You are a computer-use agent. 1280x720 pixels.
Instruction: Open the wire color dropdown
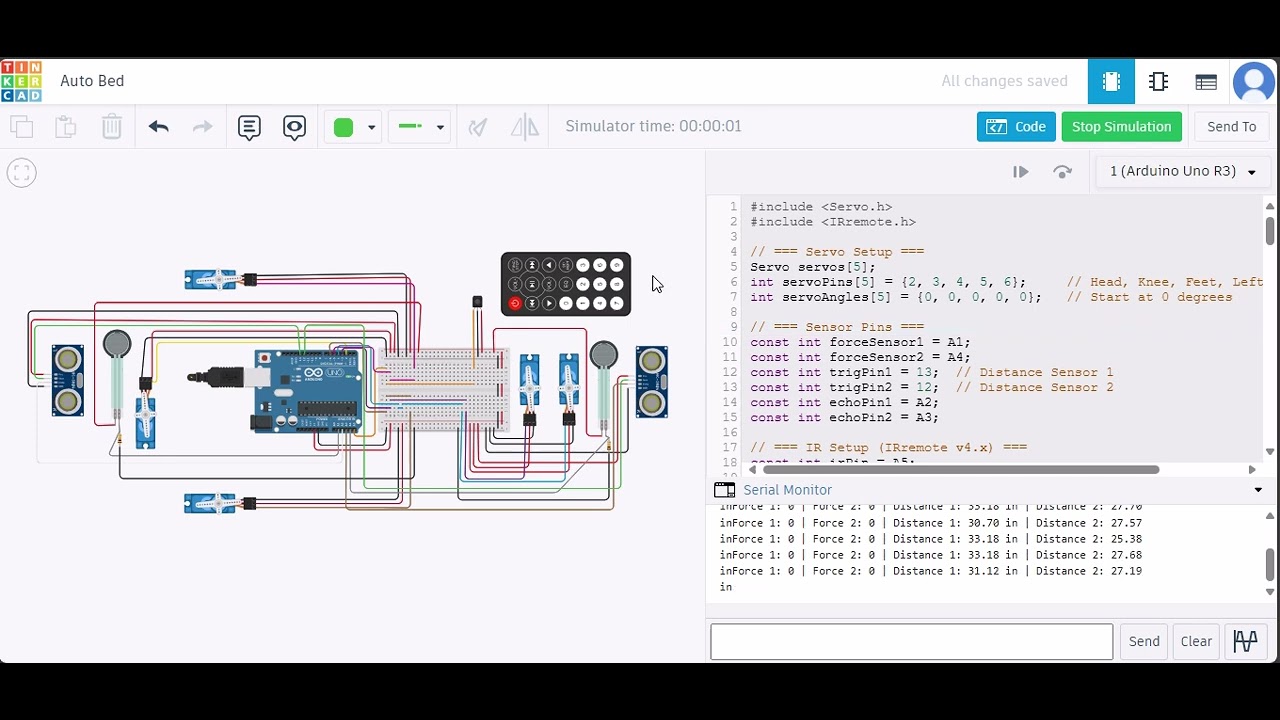coord(371,127)
